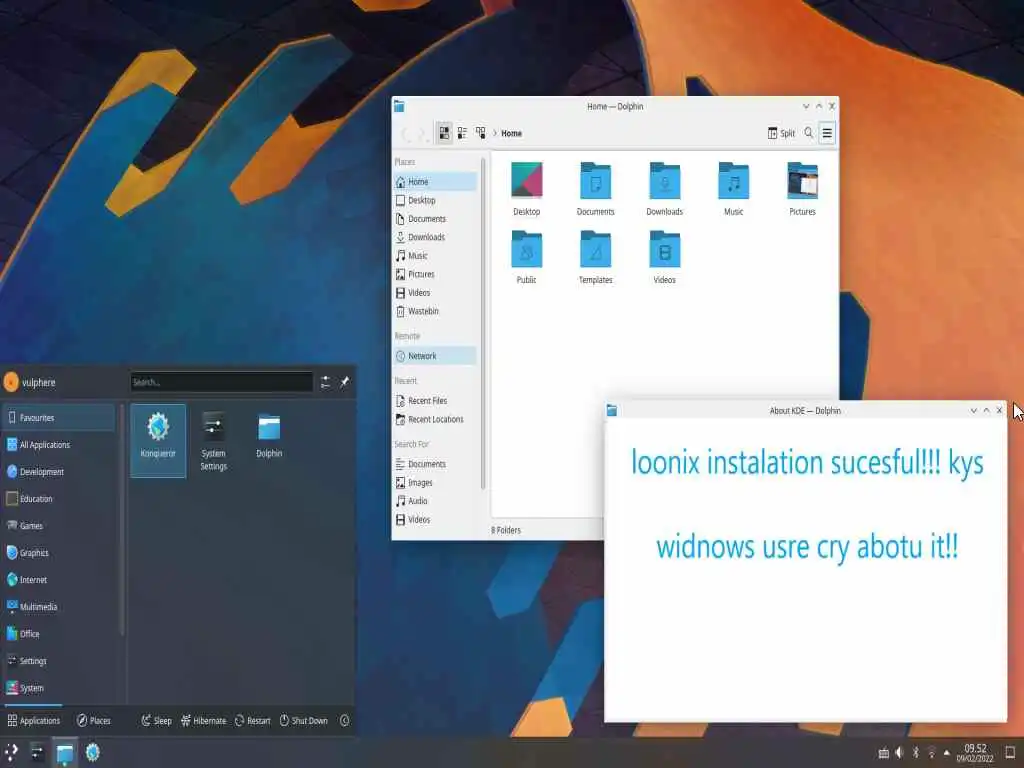Open the search icon in Dolphin toolbar
The height and width of the screenshot is (768, 1024).
tap(808, 133)
